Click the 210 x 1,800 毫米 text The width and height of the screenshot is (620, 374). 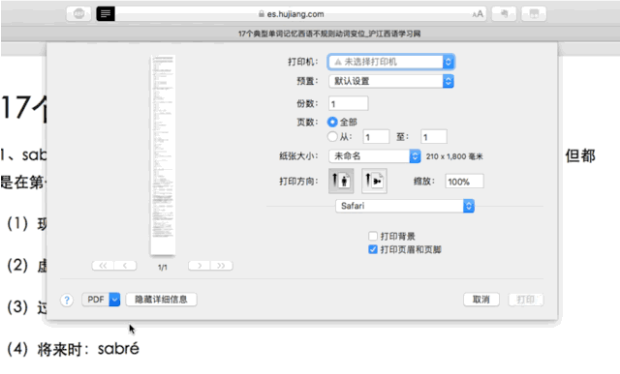click(x=454, y=157)
